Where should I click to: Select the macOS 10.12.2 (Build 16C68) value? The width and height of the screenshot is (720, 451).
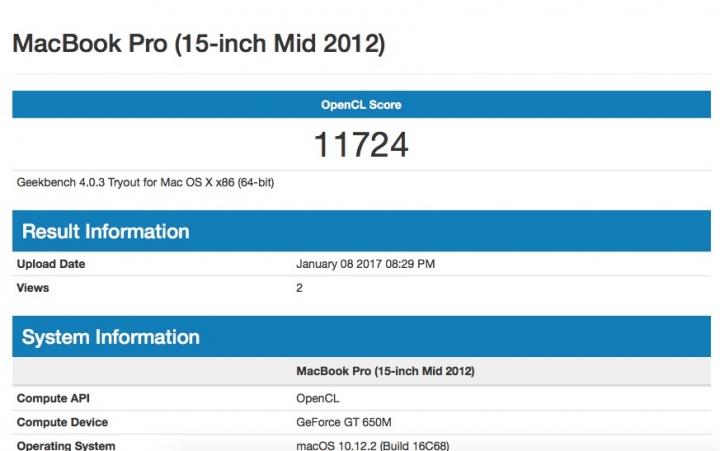pyautogui.click(x=373, y=445)
